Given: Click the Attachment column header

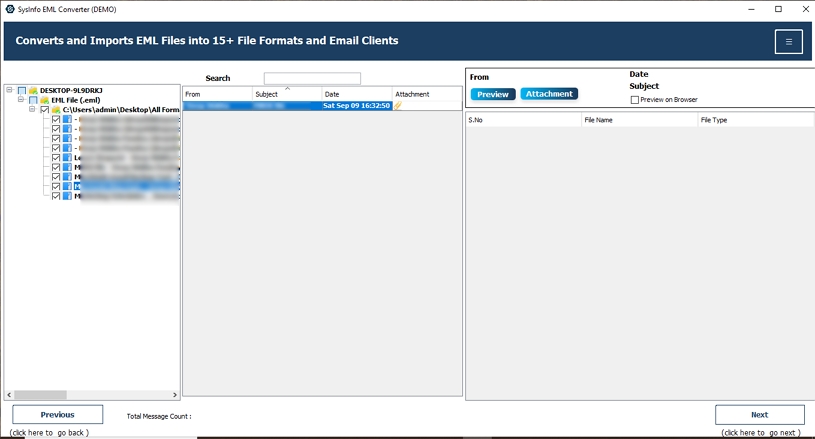Looking at the screenshot, I should coord(427,94).
